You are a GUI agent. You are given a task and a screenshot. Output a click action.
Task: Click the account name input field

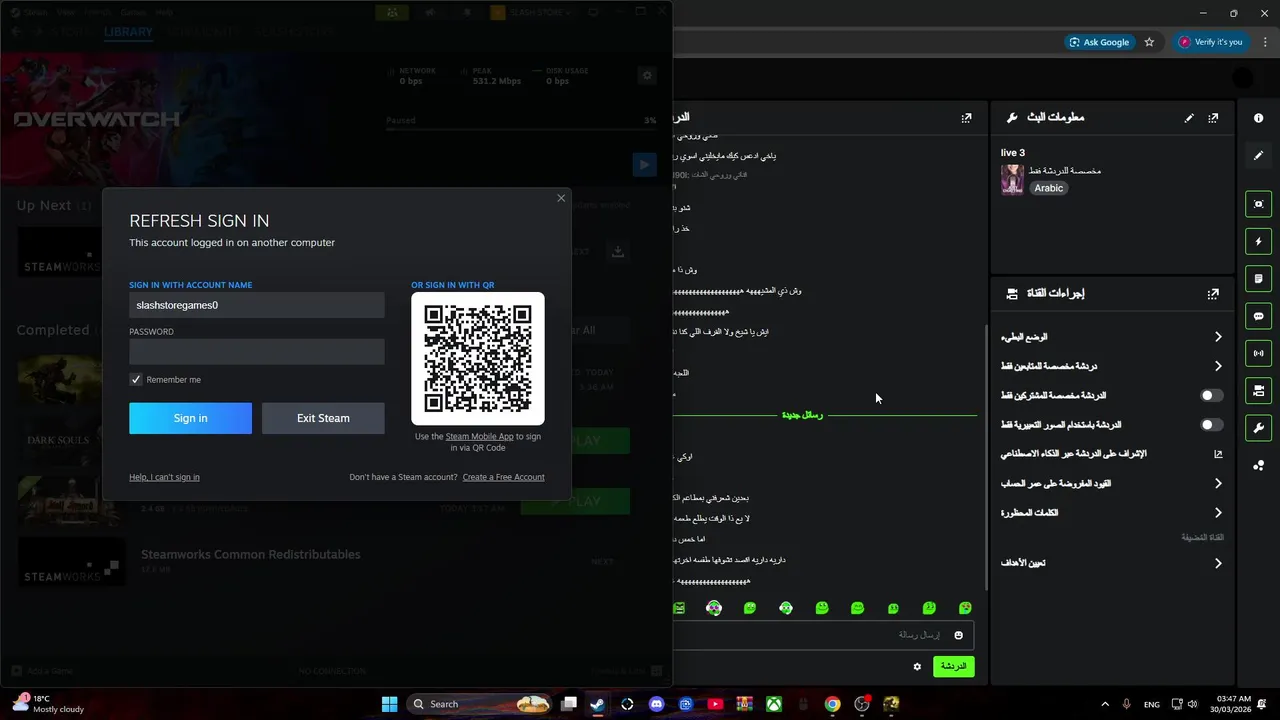[x=257, y=305]
